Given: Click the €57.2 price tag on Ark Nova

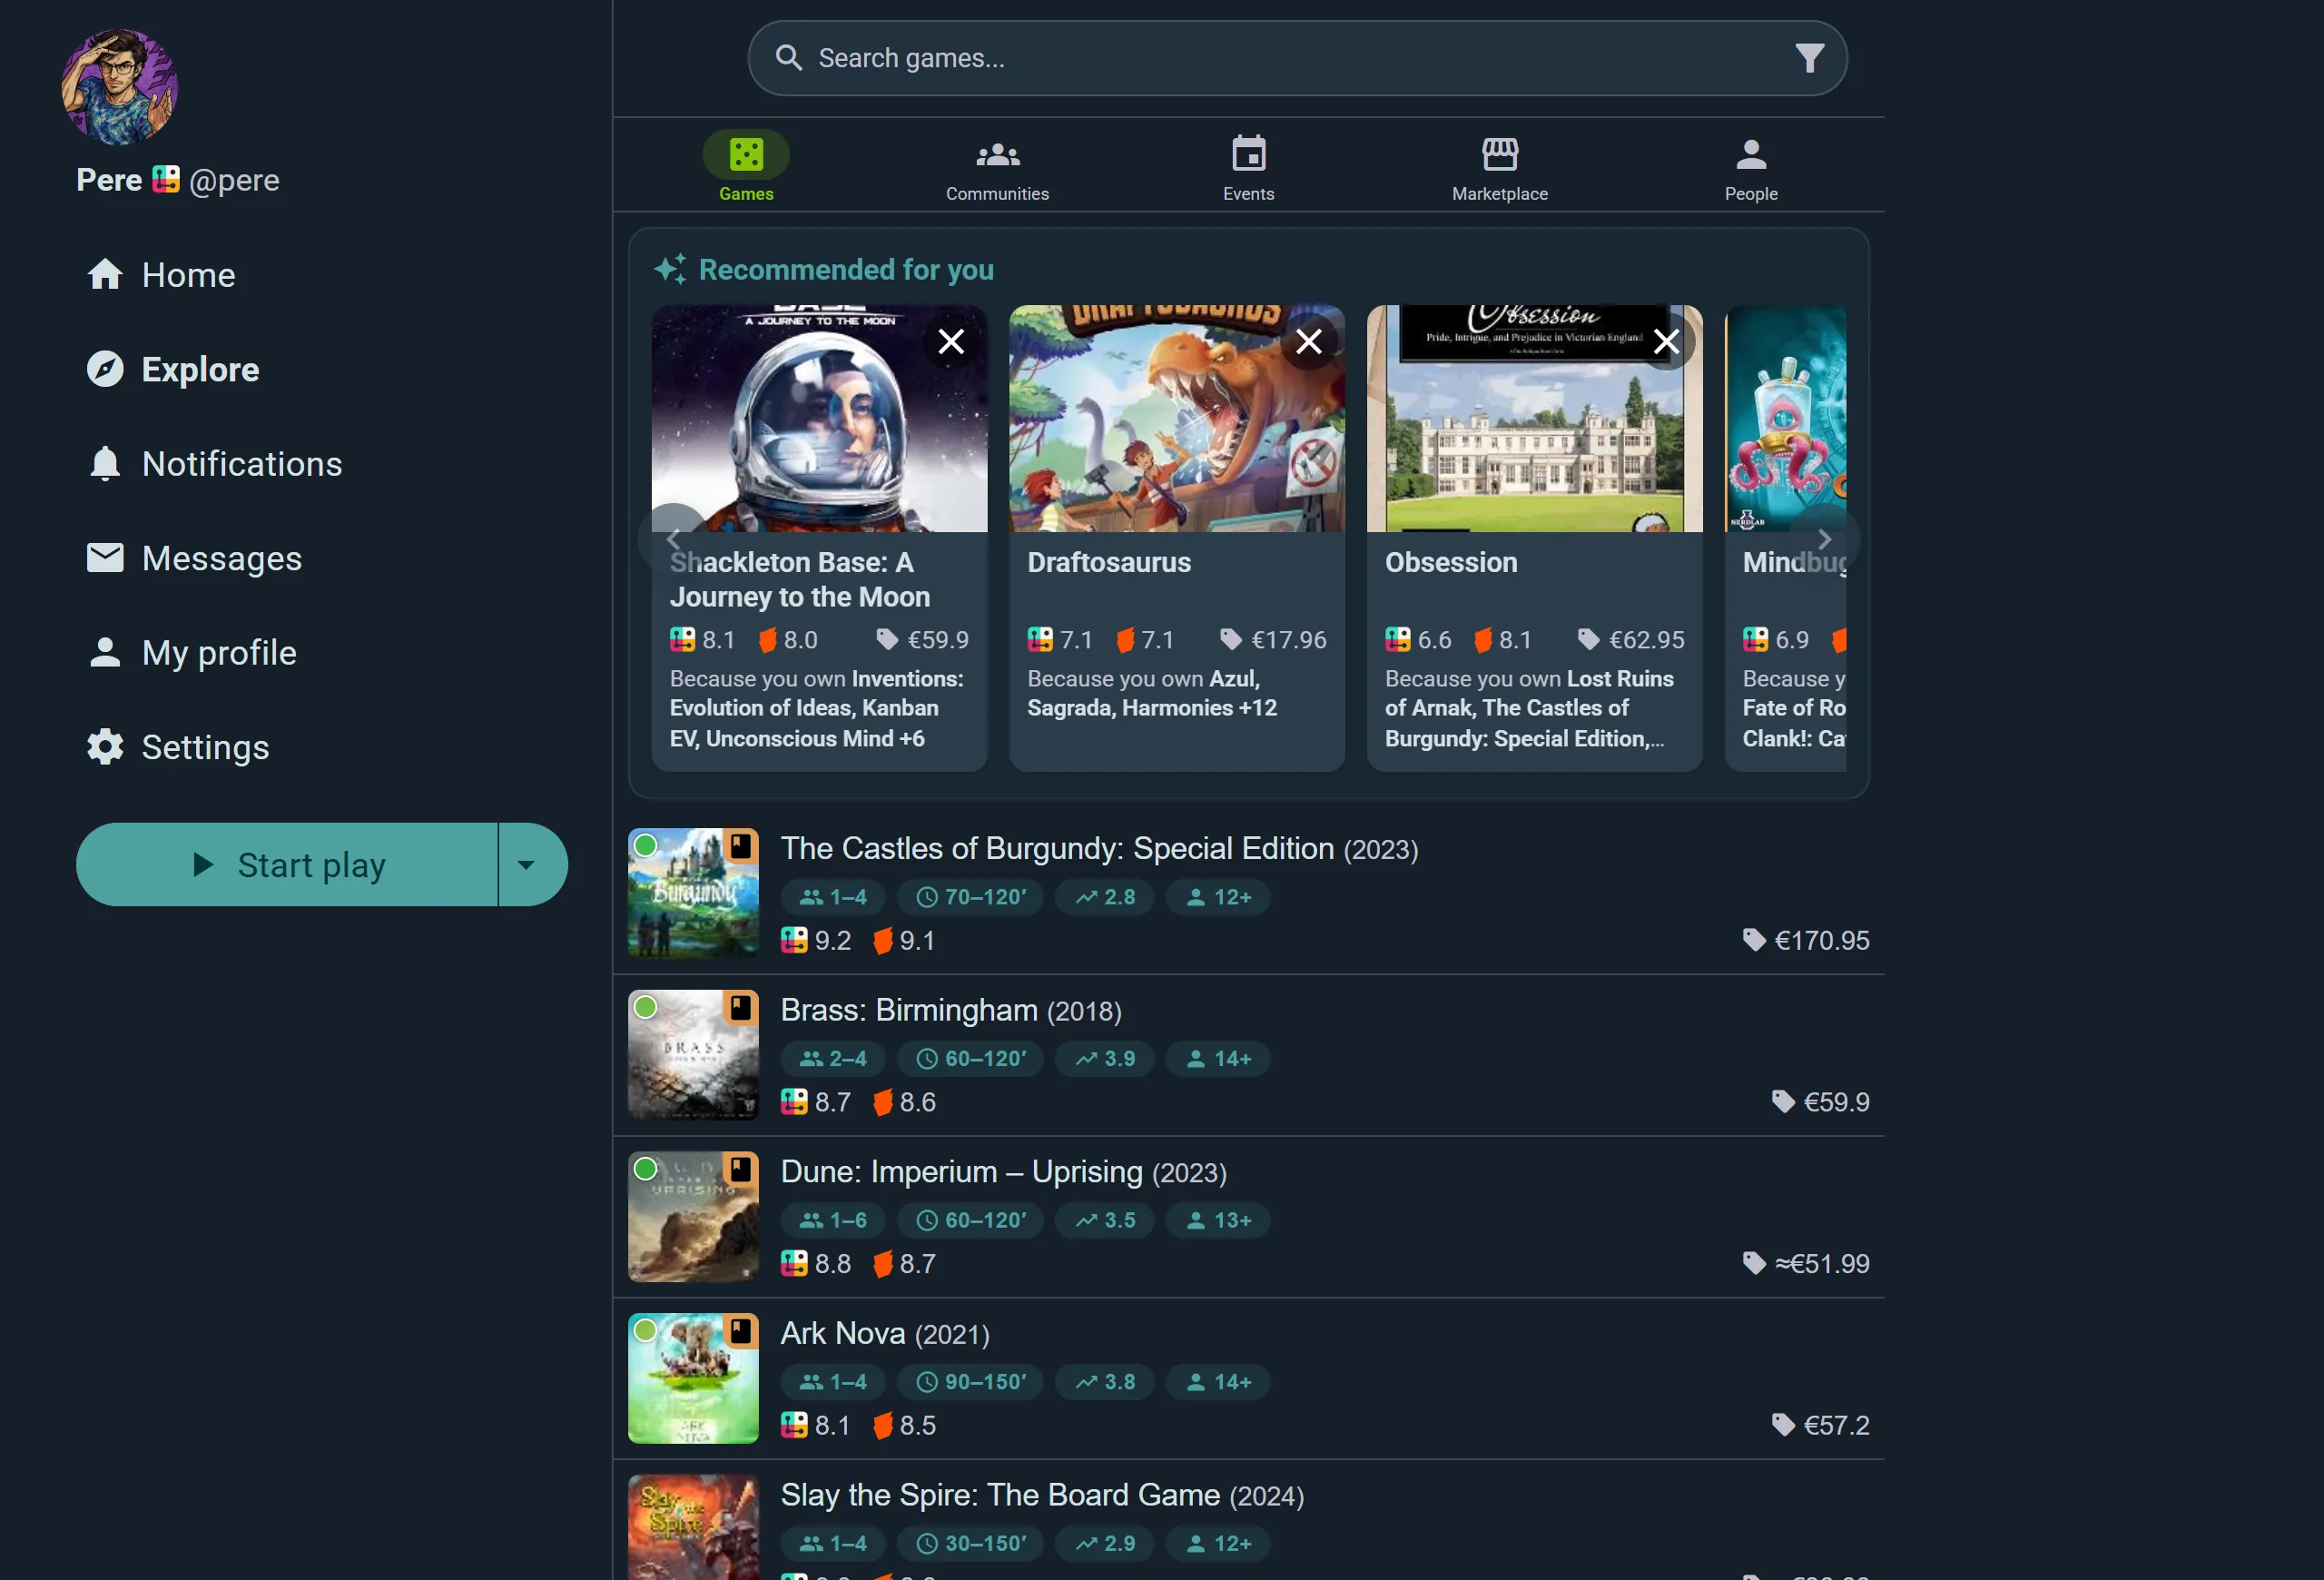Looking at the screenshot, I should [x=1820, y=1425].
